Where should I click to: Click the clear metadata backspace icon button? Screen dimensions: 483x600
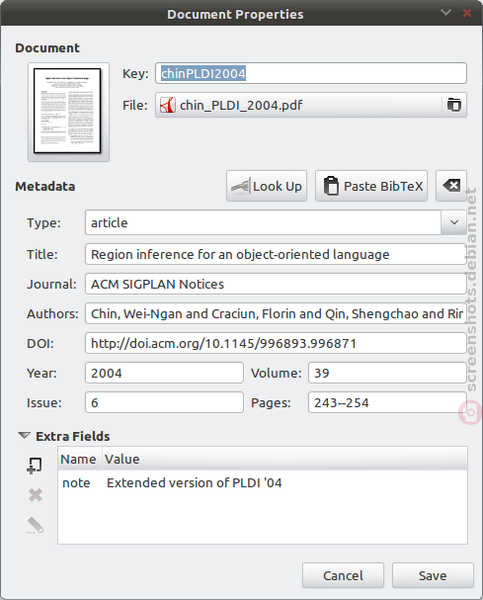click(451, 186)
